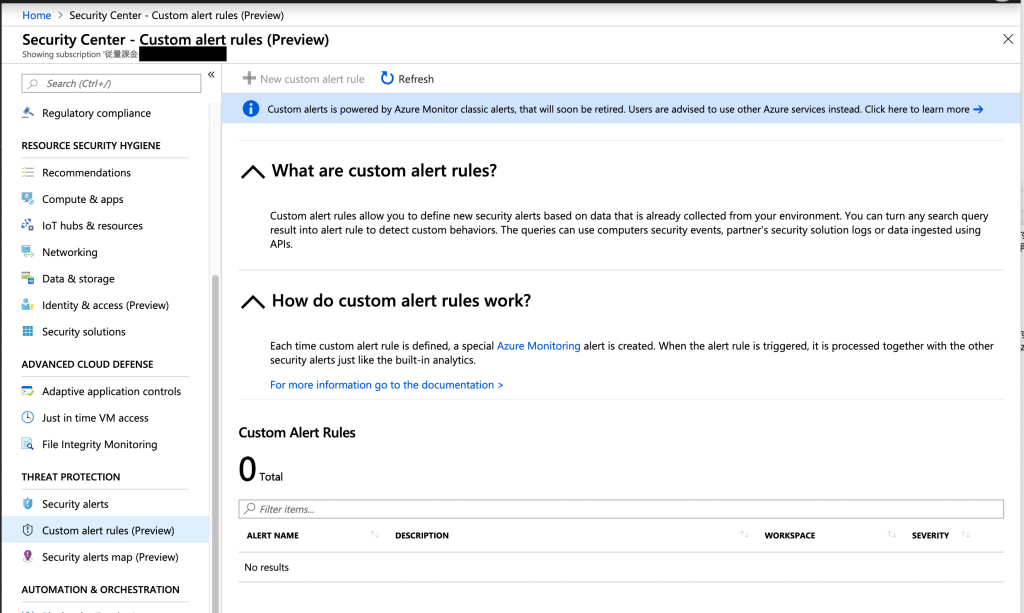Viewport: 1024px width, 613px height.
Task: Sort by Severity column arrows
Action: (965, 535)
